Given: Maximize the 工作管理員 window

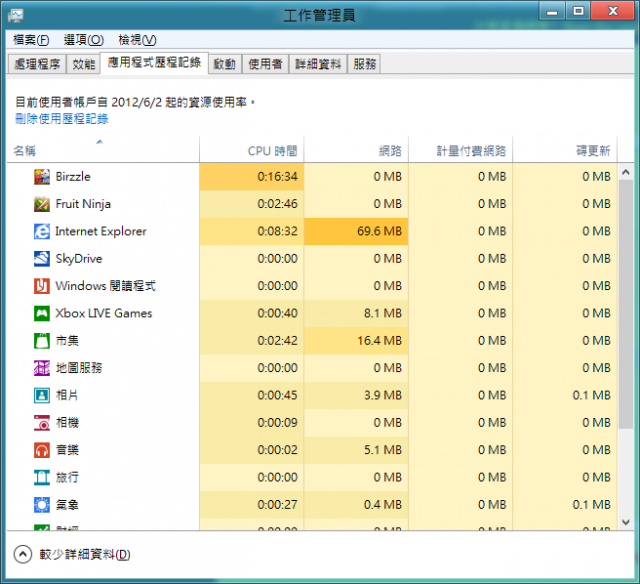Looking at the screenshot, I should (578, 11).
